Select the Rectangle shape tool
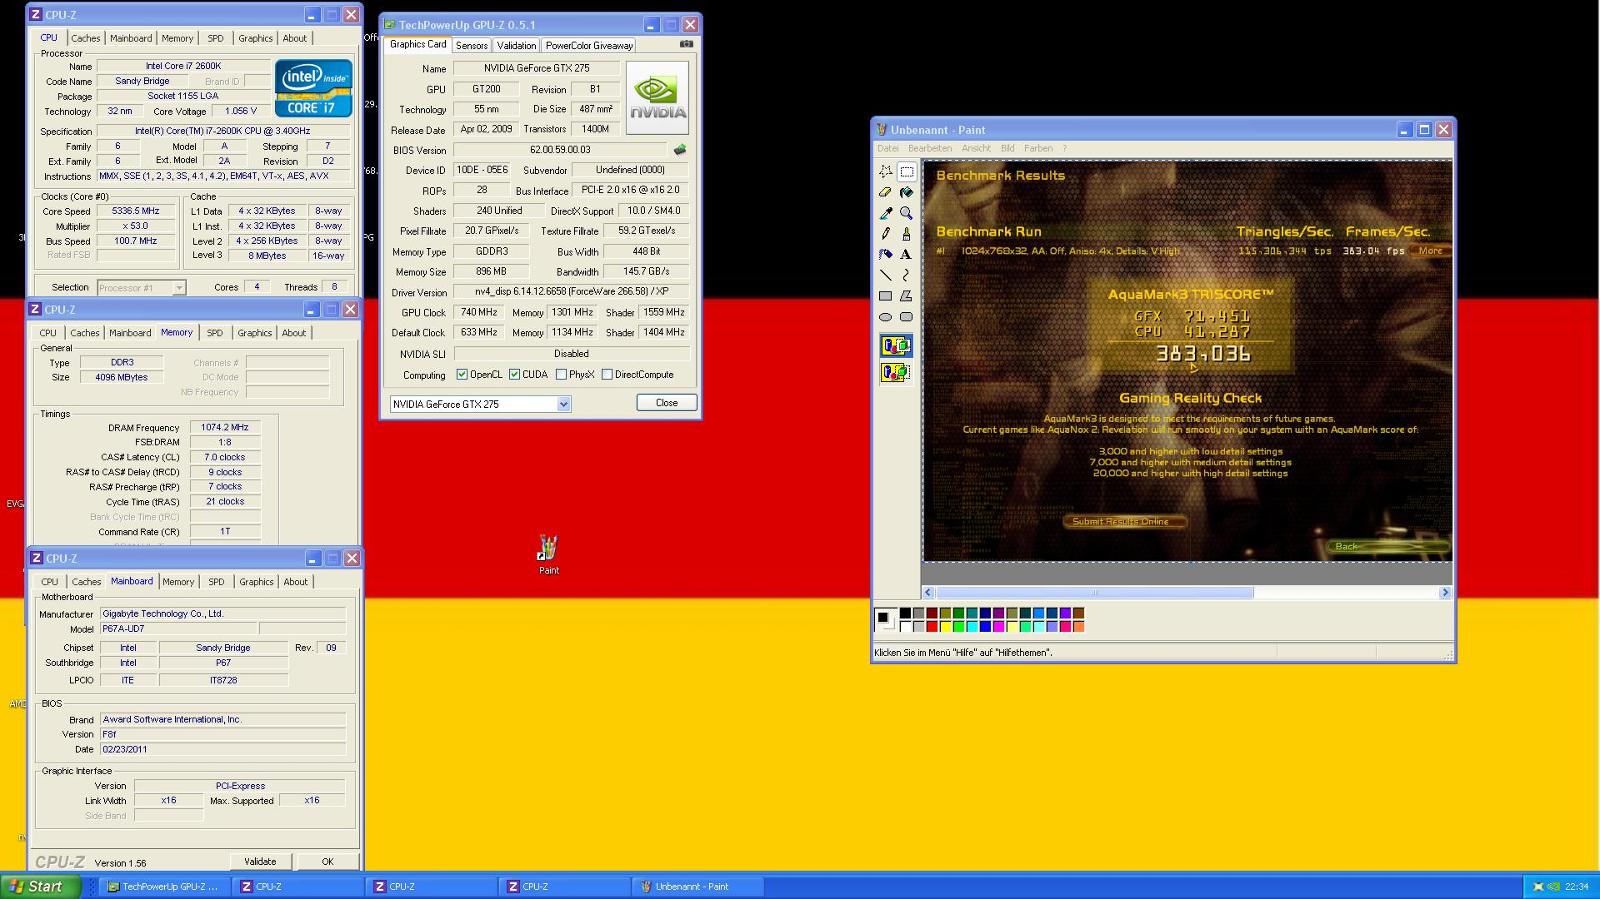 point(885,296)
